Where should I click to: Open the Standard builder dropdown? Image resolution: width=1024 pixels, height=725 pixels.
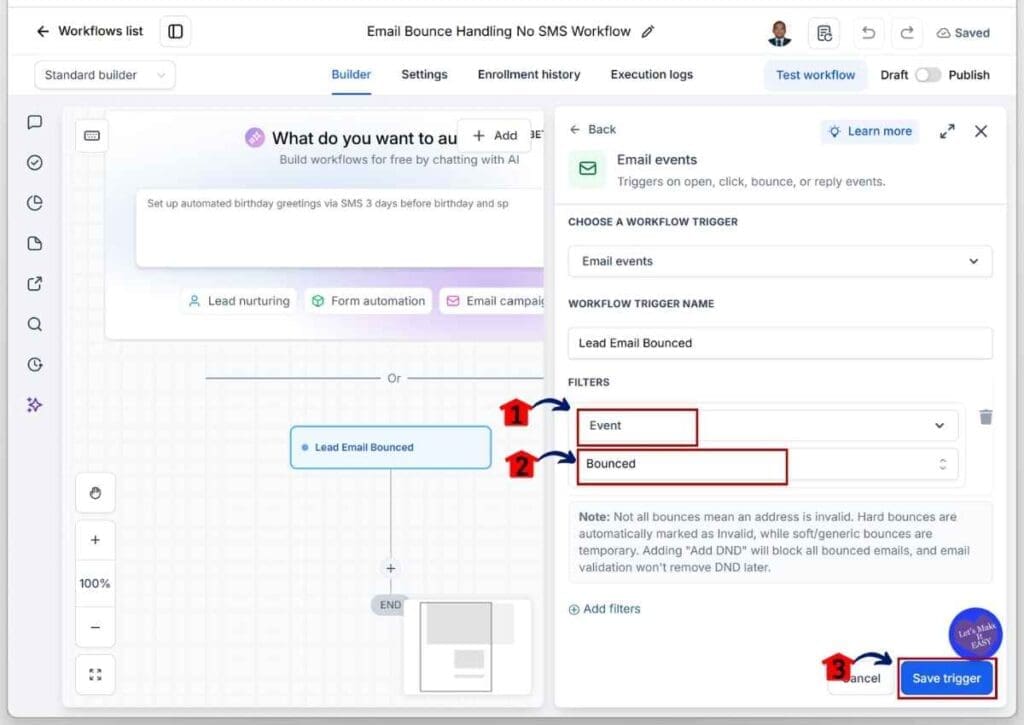tap(104, 75)
